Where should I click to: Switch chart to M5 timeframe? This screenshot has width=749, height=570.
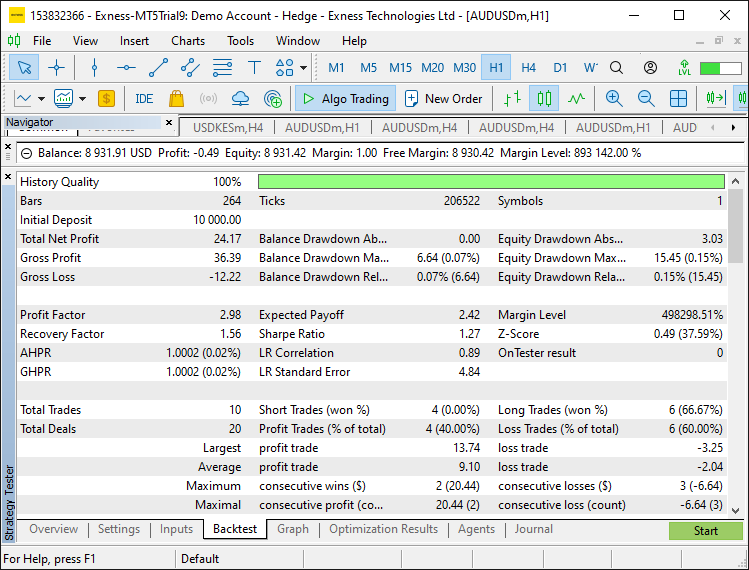tap(368, 68)
